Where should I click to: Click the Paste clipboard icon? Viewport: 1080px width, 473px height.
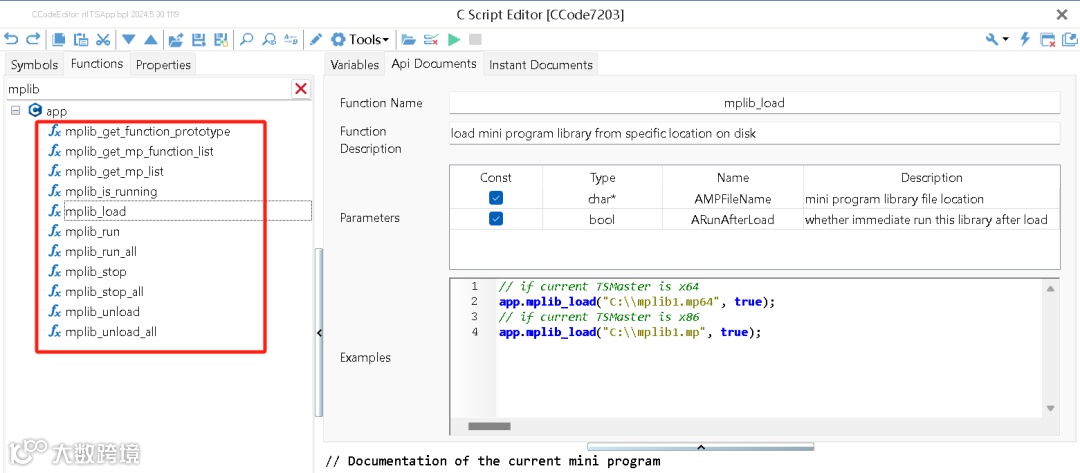[81, 39]
